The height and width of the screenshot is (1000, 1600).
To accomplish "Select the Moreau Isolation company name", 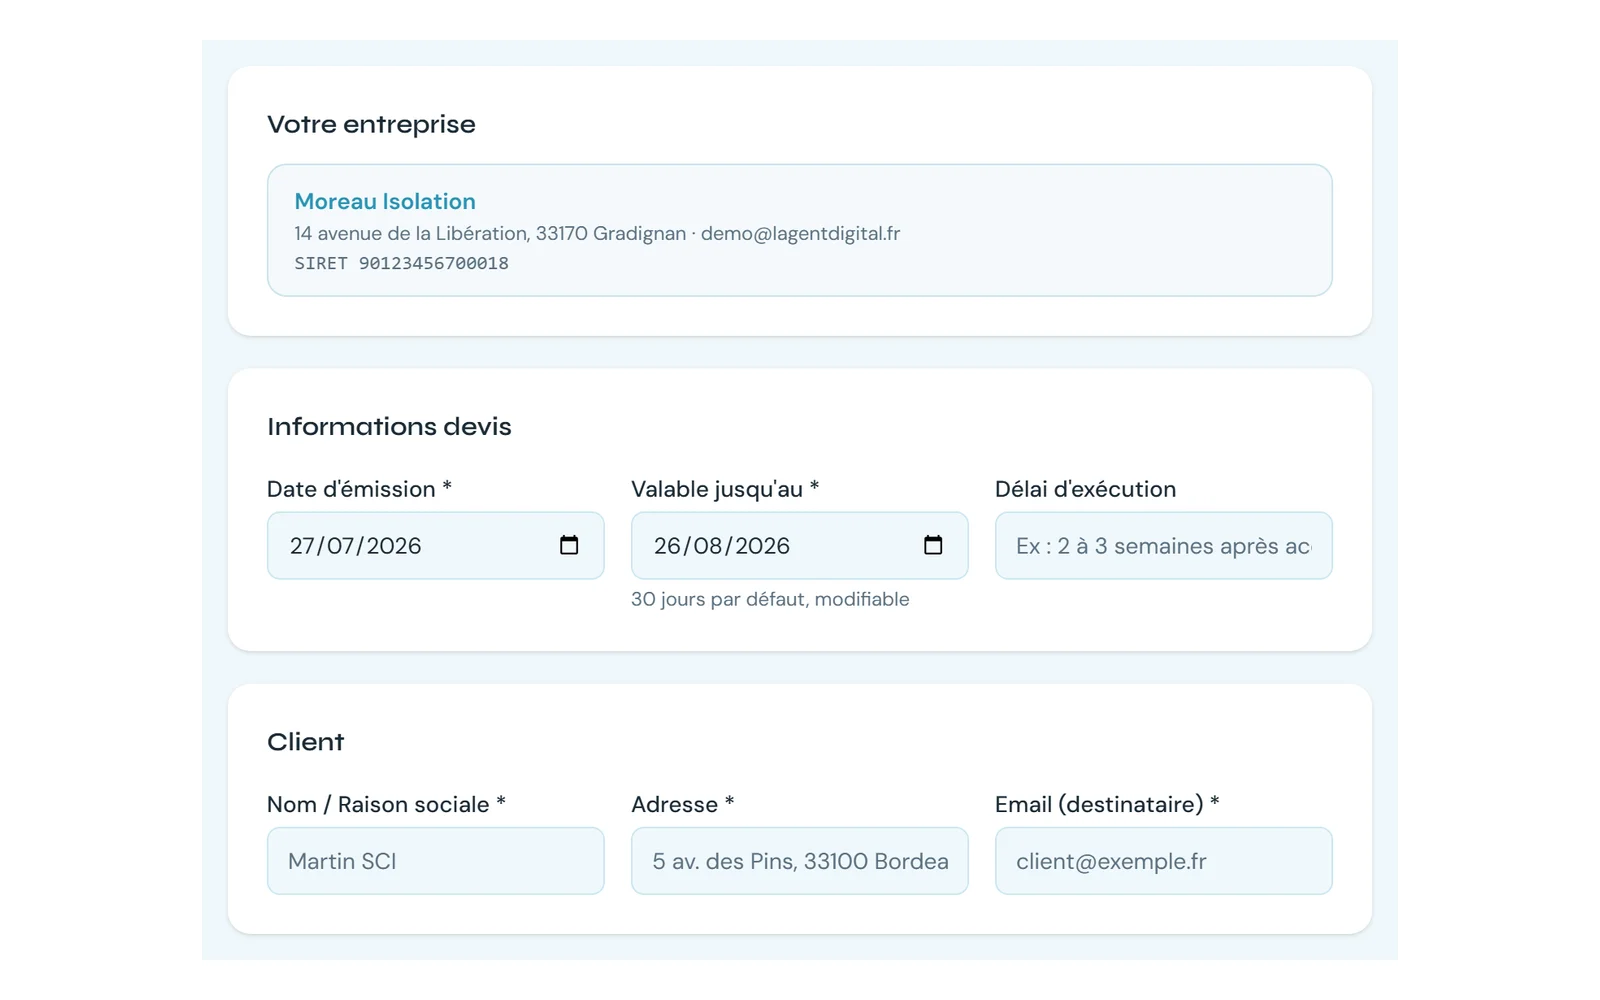I will point(385,201).
